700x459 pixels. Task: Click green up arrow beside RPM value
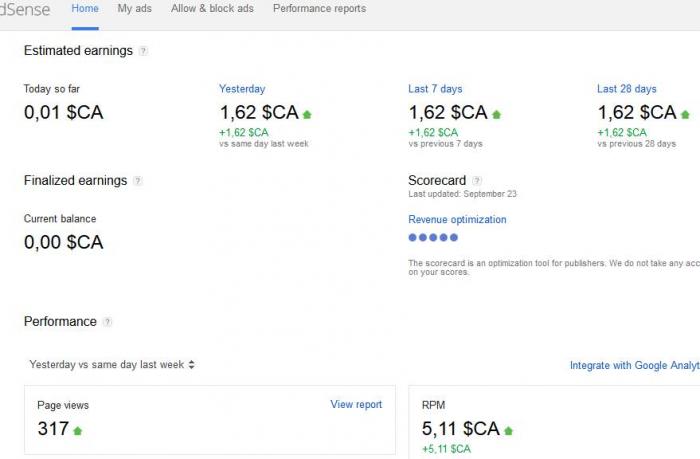pos(508,431)
